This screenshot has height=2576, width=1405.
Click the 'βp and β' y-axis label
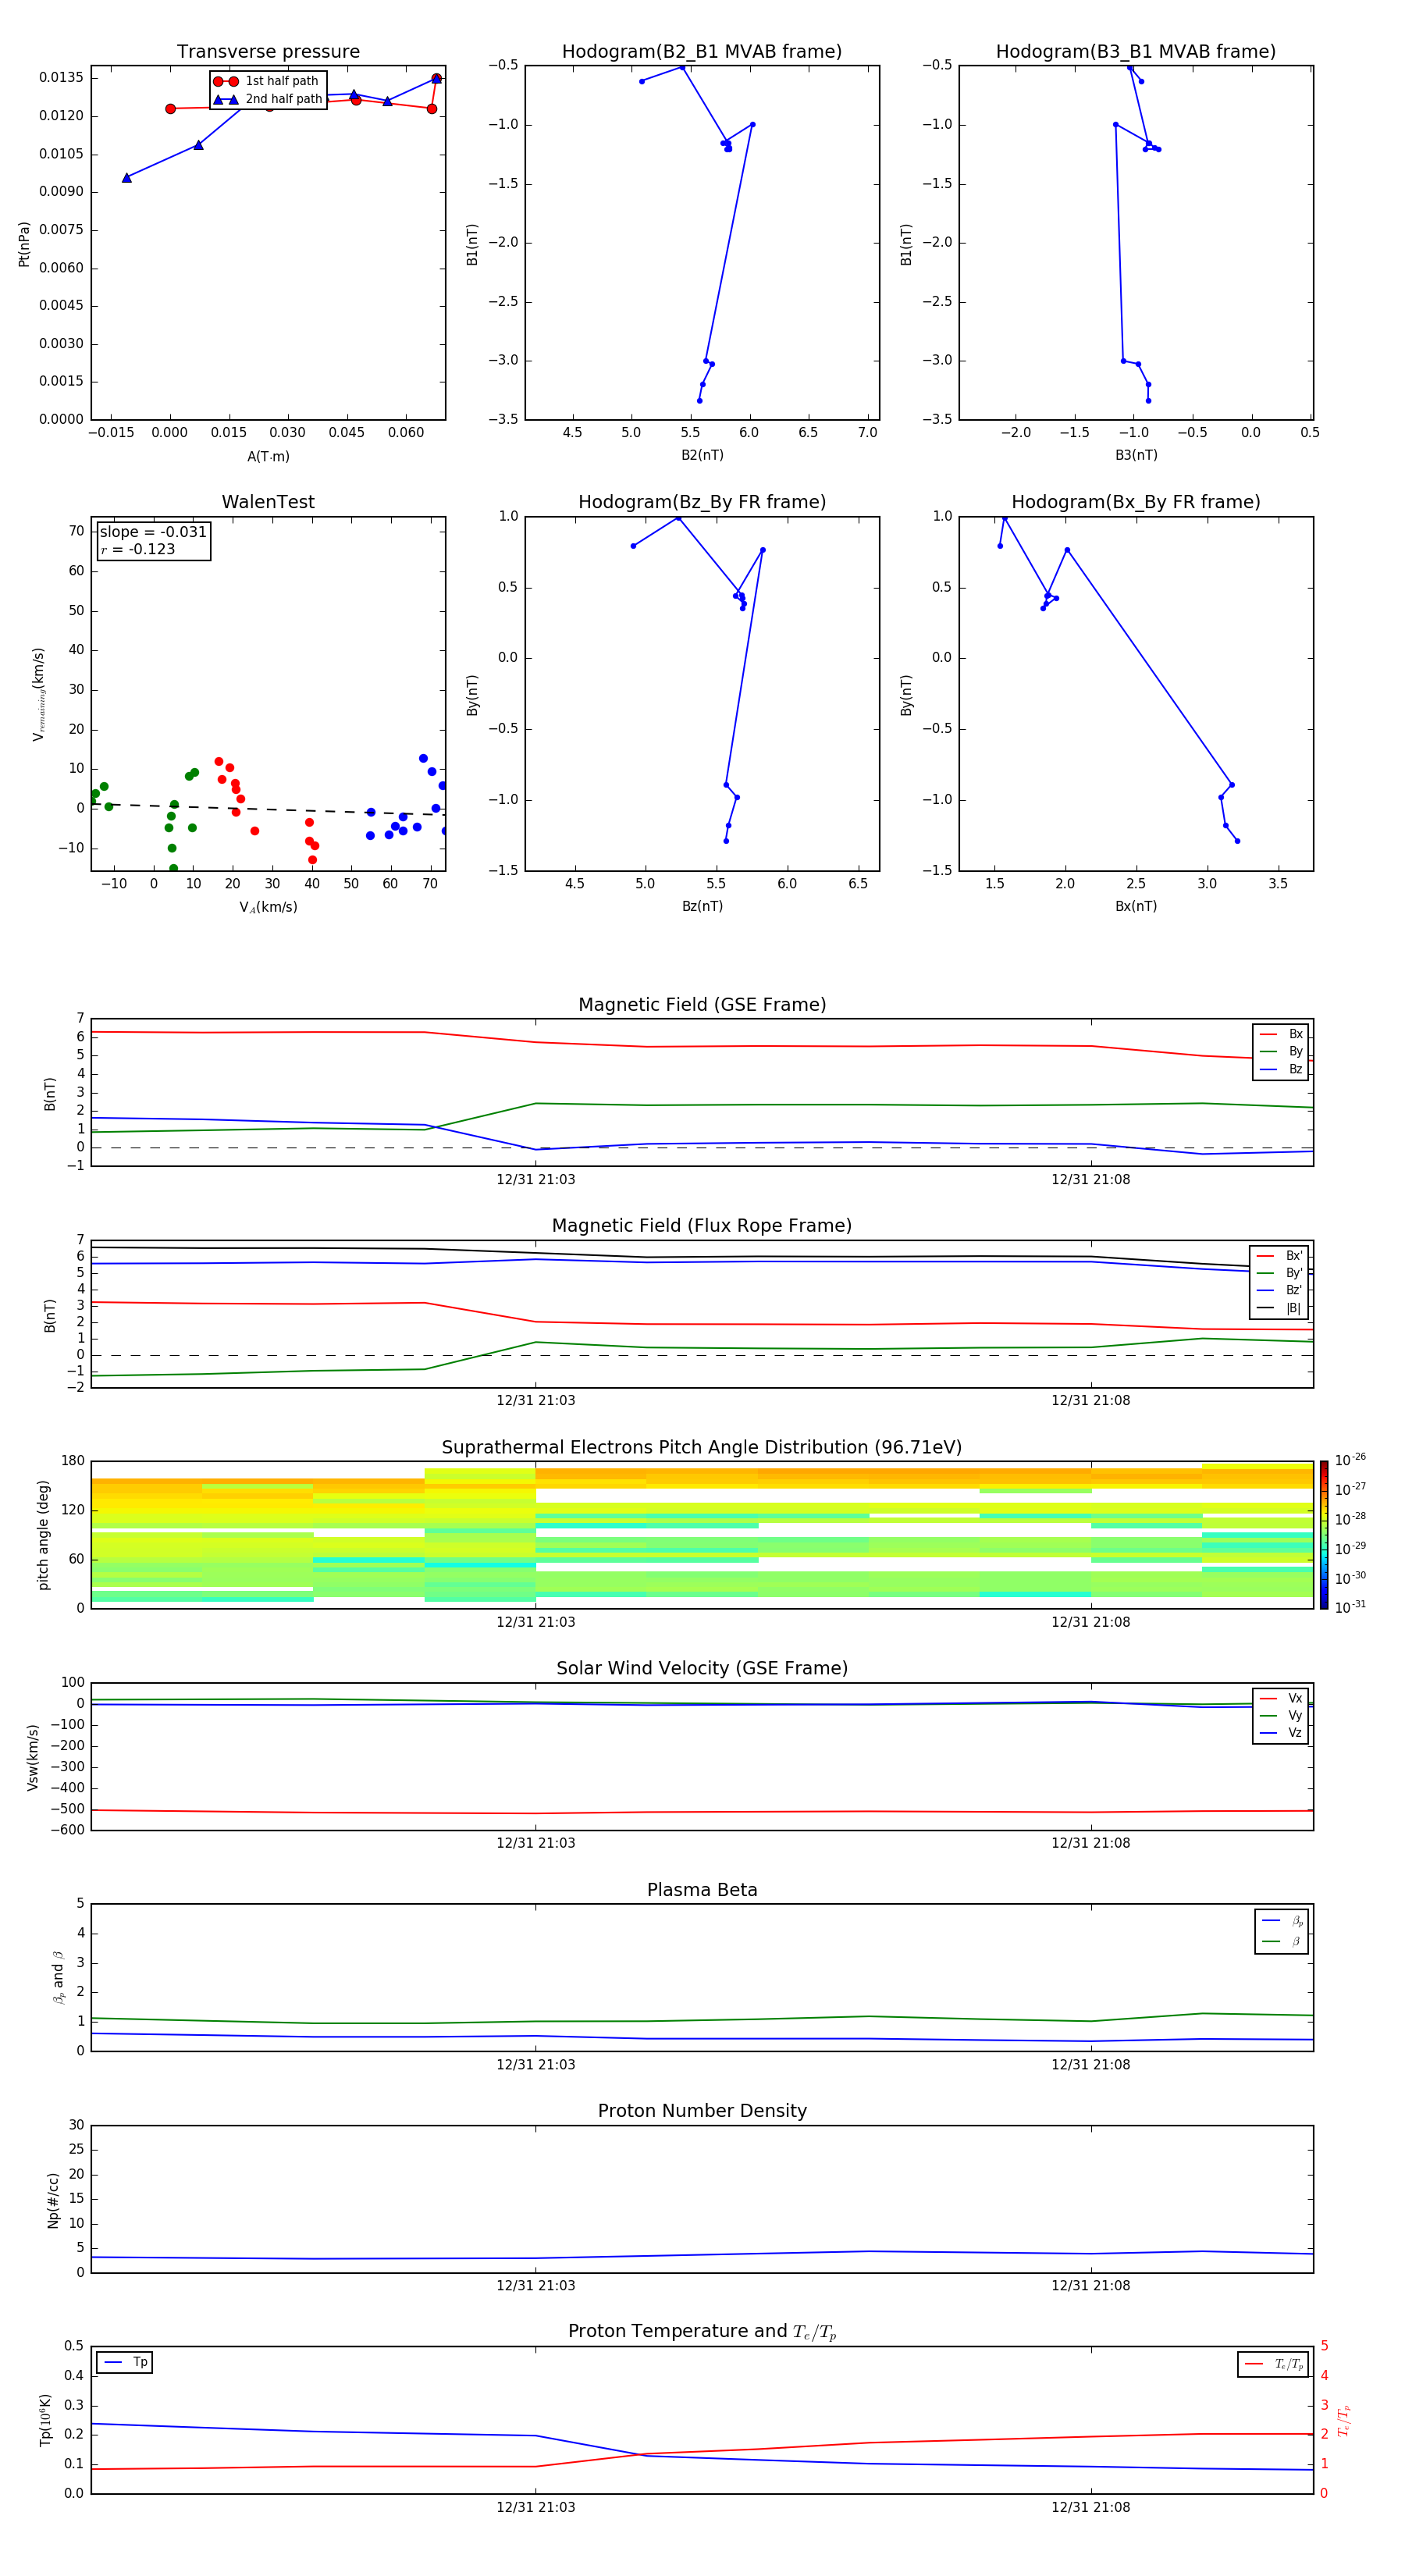[x=58, y=1978]
